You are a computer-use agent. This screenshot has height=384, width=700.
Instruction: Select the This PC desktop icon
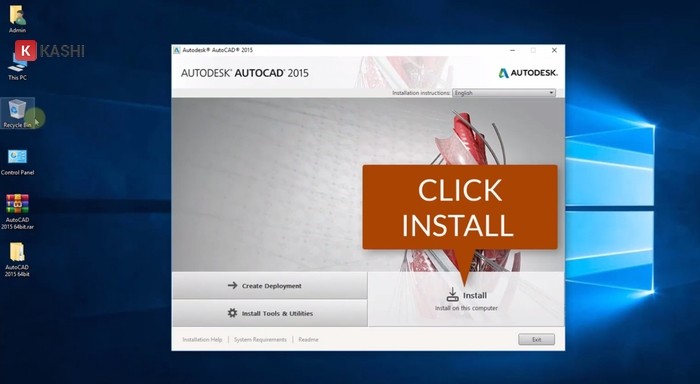tap(17, 67)
